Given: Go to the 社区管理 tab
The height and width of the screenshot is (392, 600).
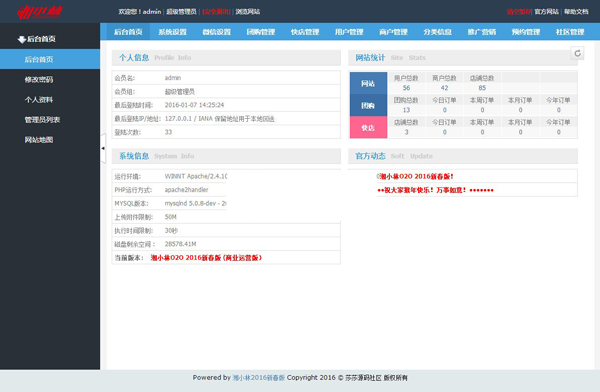Looking at the screenshot, I should [570, 32].
